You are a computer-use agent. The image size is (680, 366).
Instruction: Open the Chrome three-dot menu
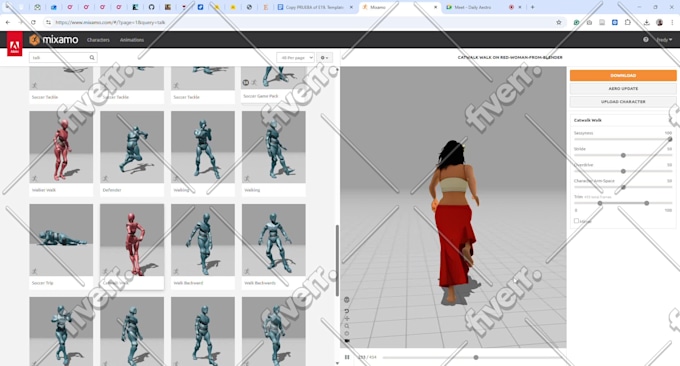[672, 22]
